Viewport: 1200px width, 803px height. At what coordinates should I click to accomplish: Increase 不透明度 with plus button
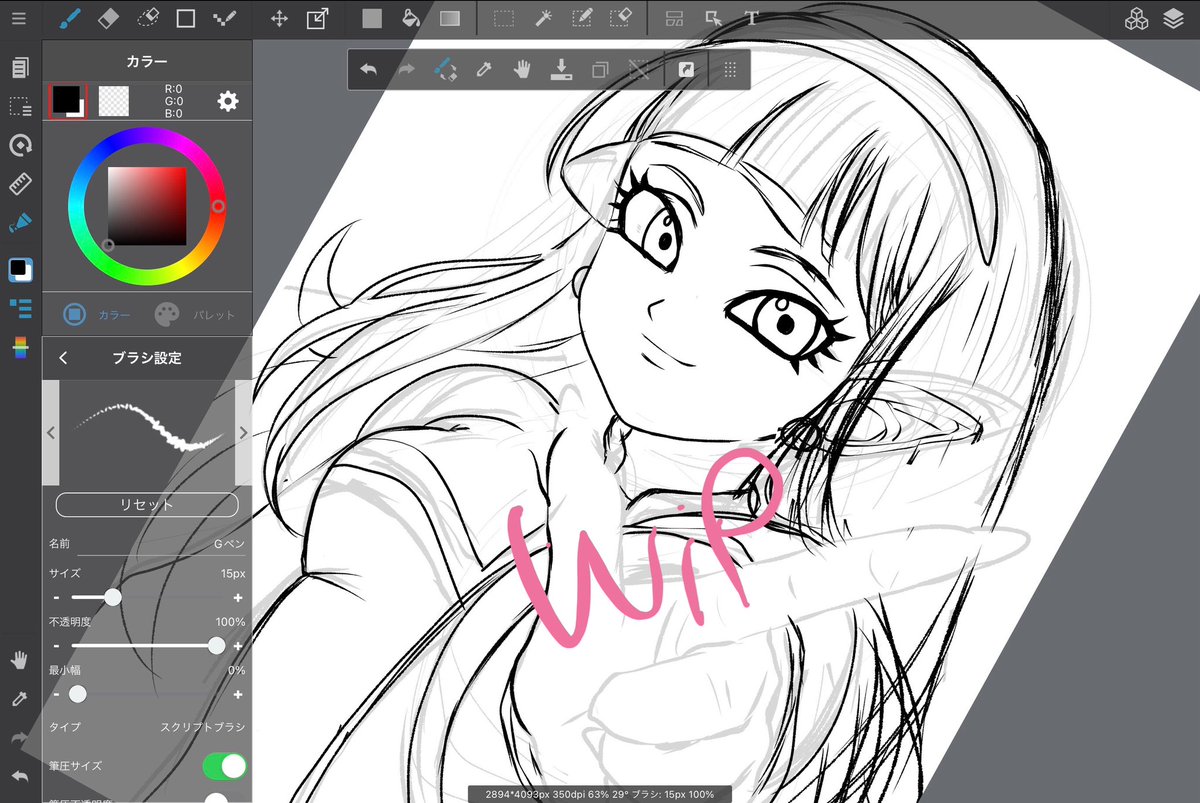[x=238, y=646]
